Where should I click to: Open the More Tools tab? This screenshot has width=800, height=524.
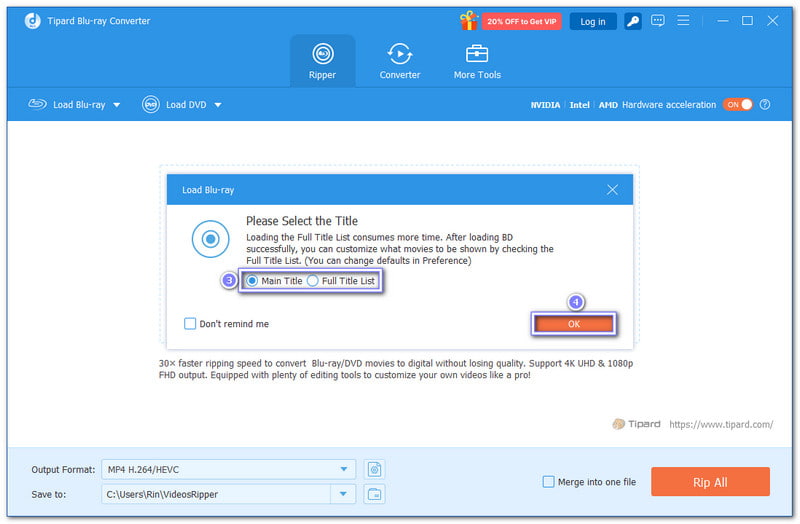477,60
